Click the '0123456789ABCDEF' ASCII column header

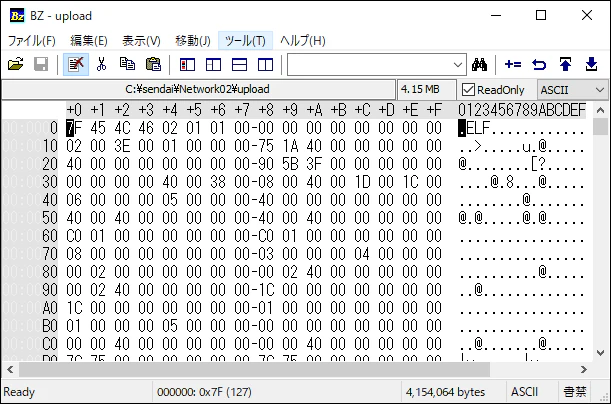point(522,110)
